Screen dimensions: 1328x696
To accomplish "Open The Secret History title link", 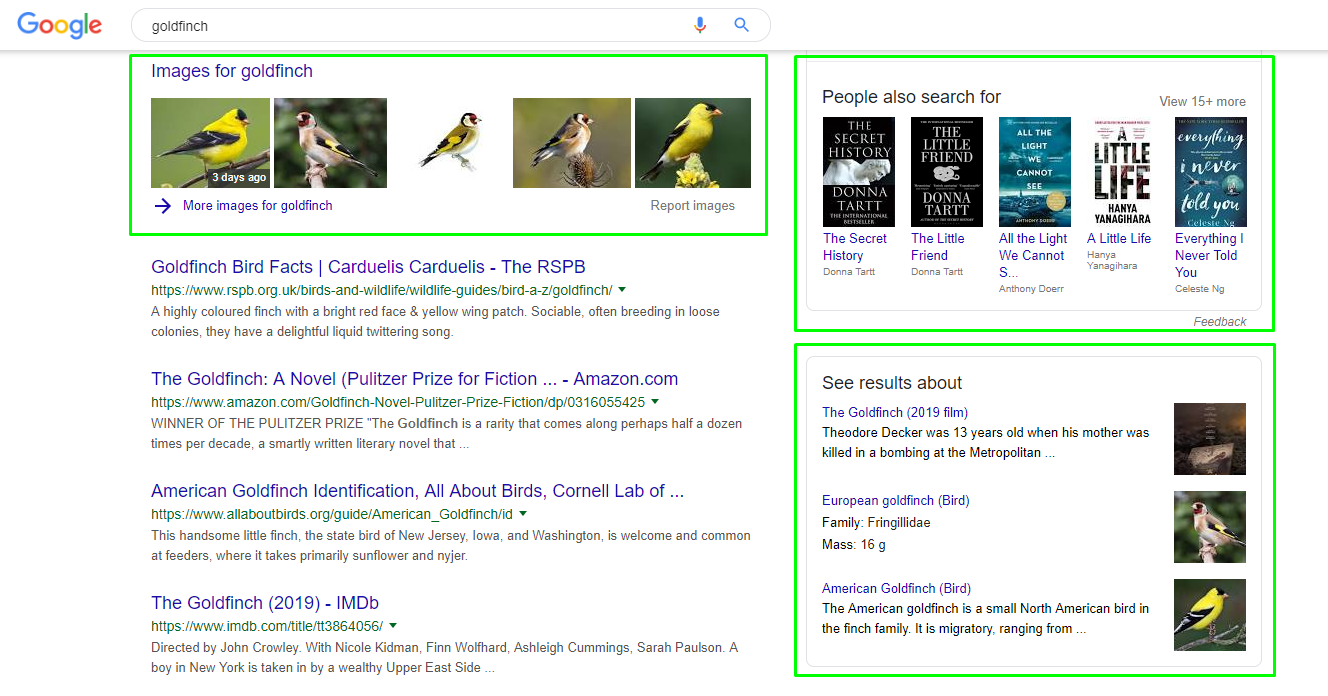I will pyautogui.click(x=855, y=247).
